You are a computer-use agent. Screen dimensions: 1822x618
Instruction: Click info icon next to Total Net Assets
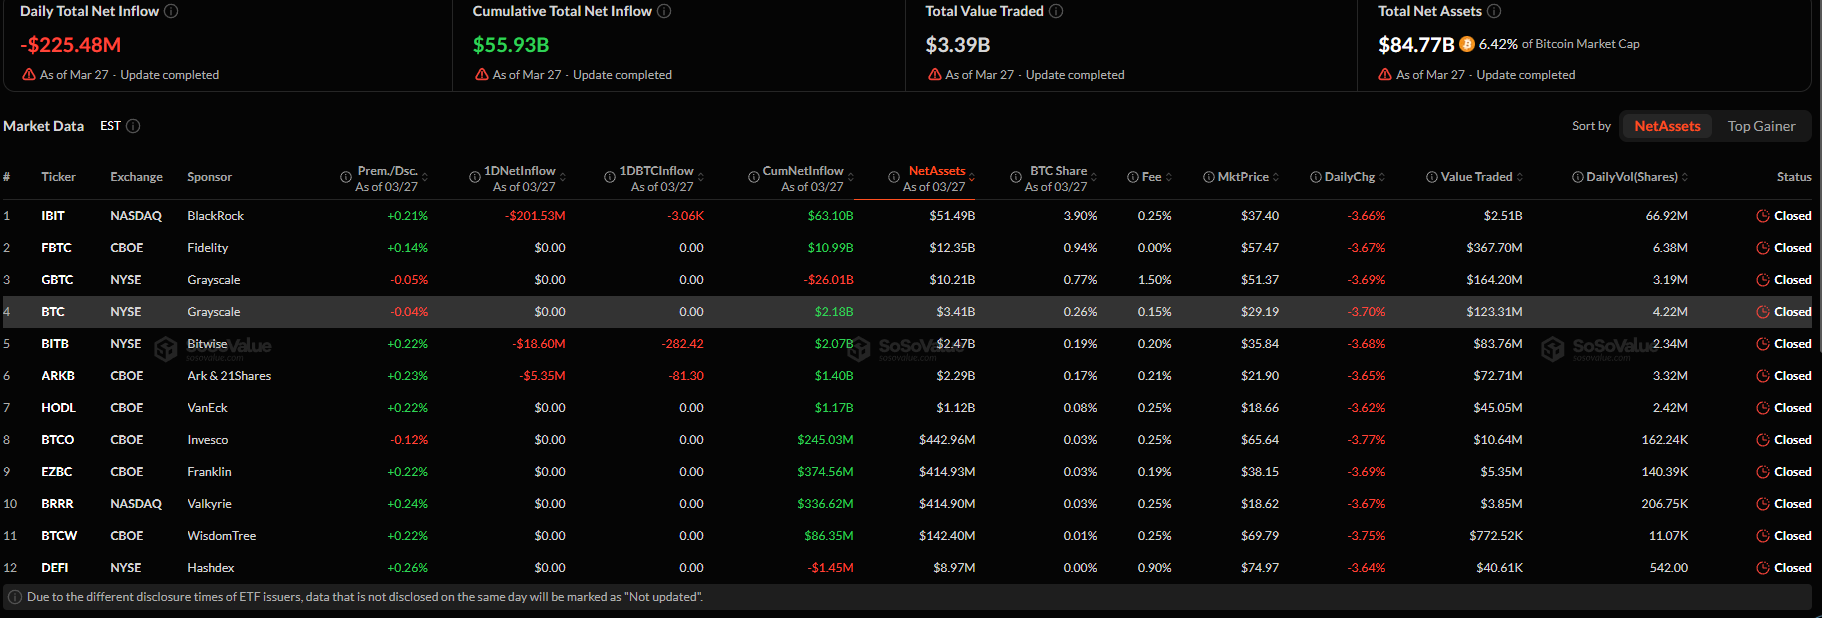click(1494, 11)
